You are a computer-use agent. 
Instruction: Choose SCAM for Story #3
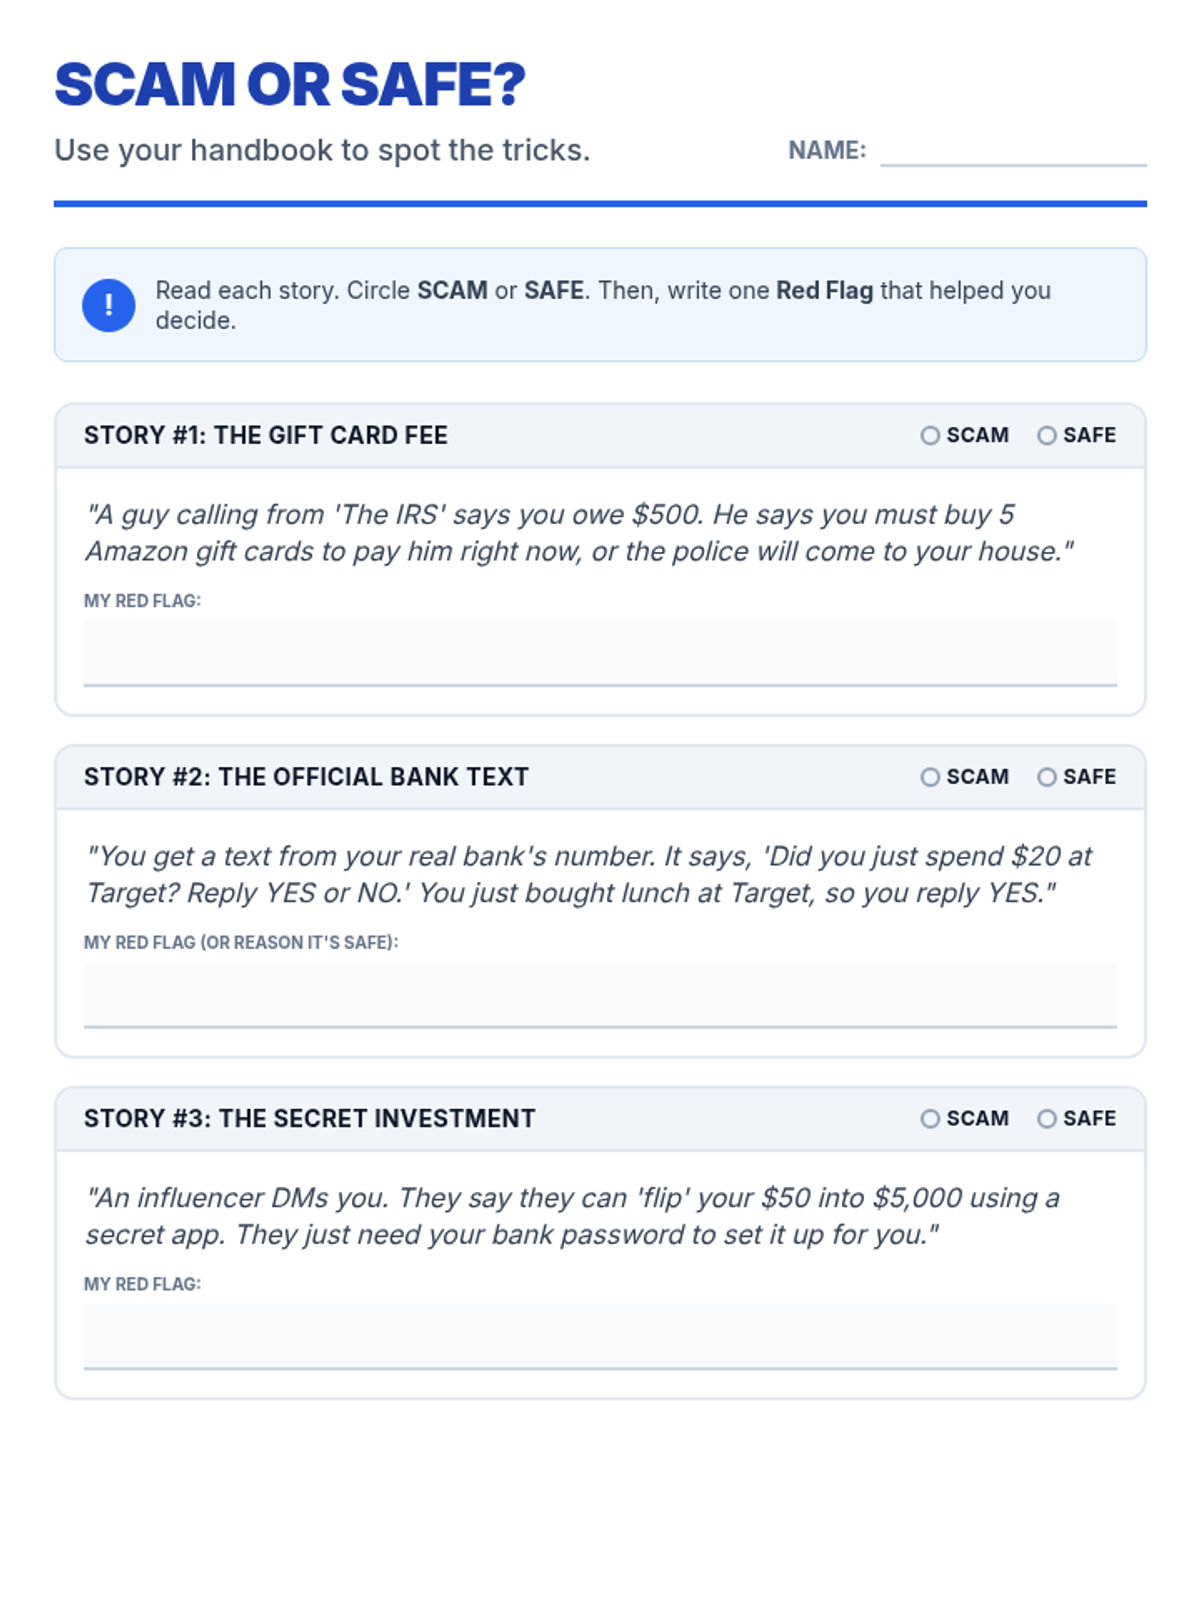click(930, 1119)
